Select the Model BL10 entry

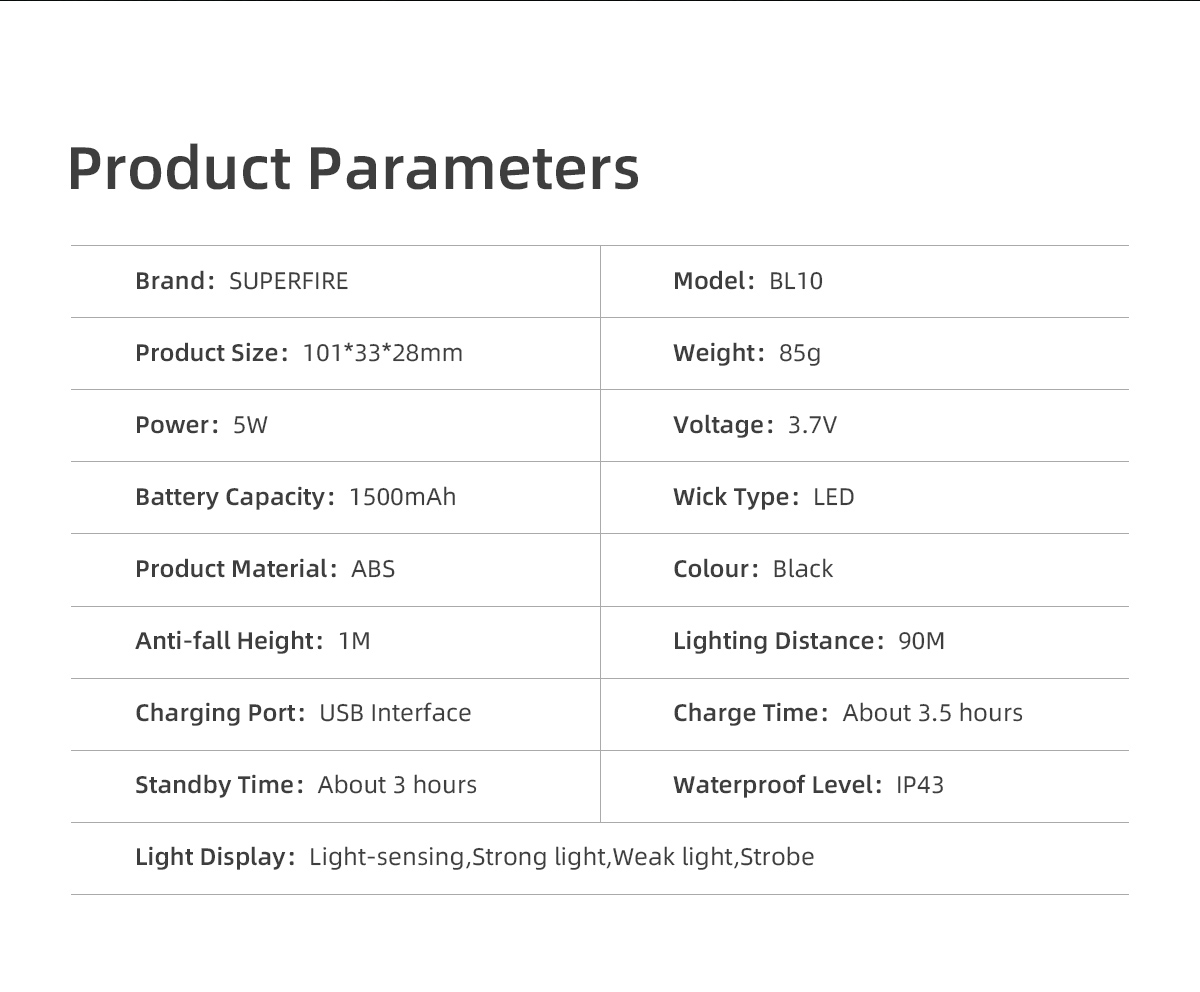coord(748,281)
